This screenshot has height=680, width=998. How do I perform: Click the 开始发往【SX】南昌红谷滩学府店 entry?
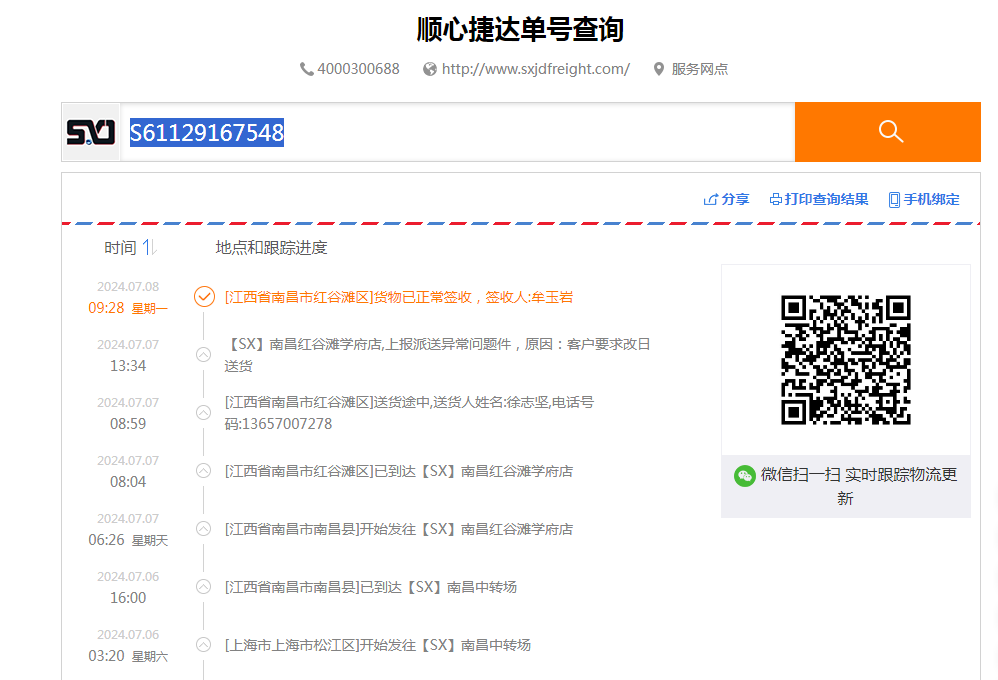[x=398, y=529]
